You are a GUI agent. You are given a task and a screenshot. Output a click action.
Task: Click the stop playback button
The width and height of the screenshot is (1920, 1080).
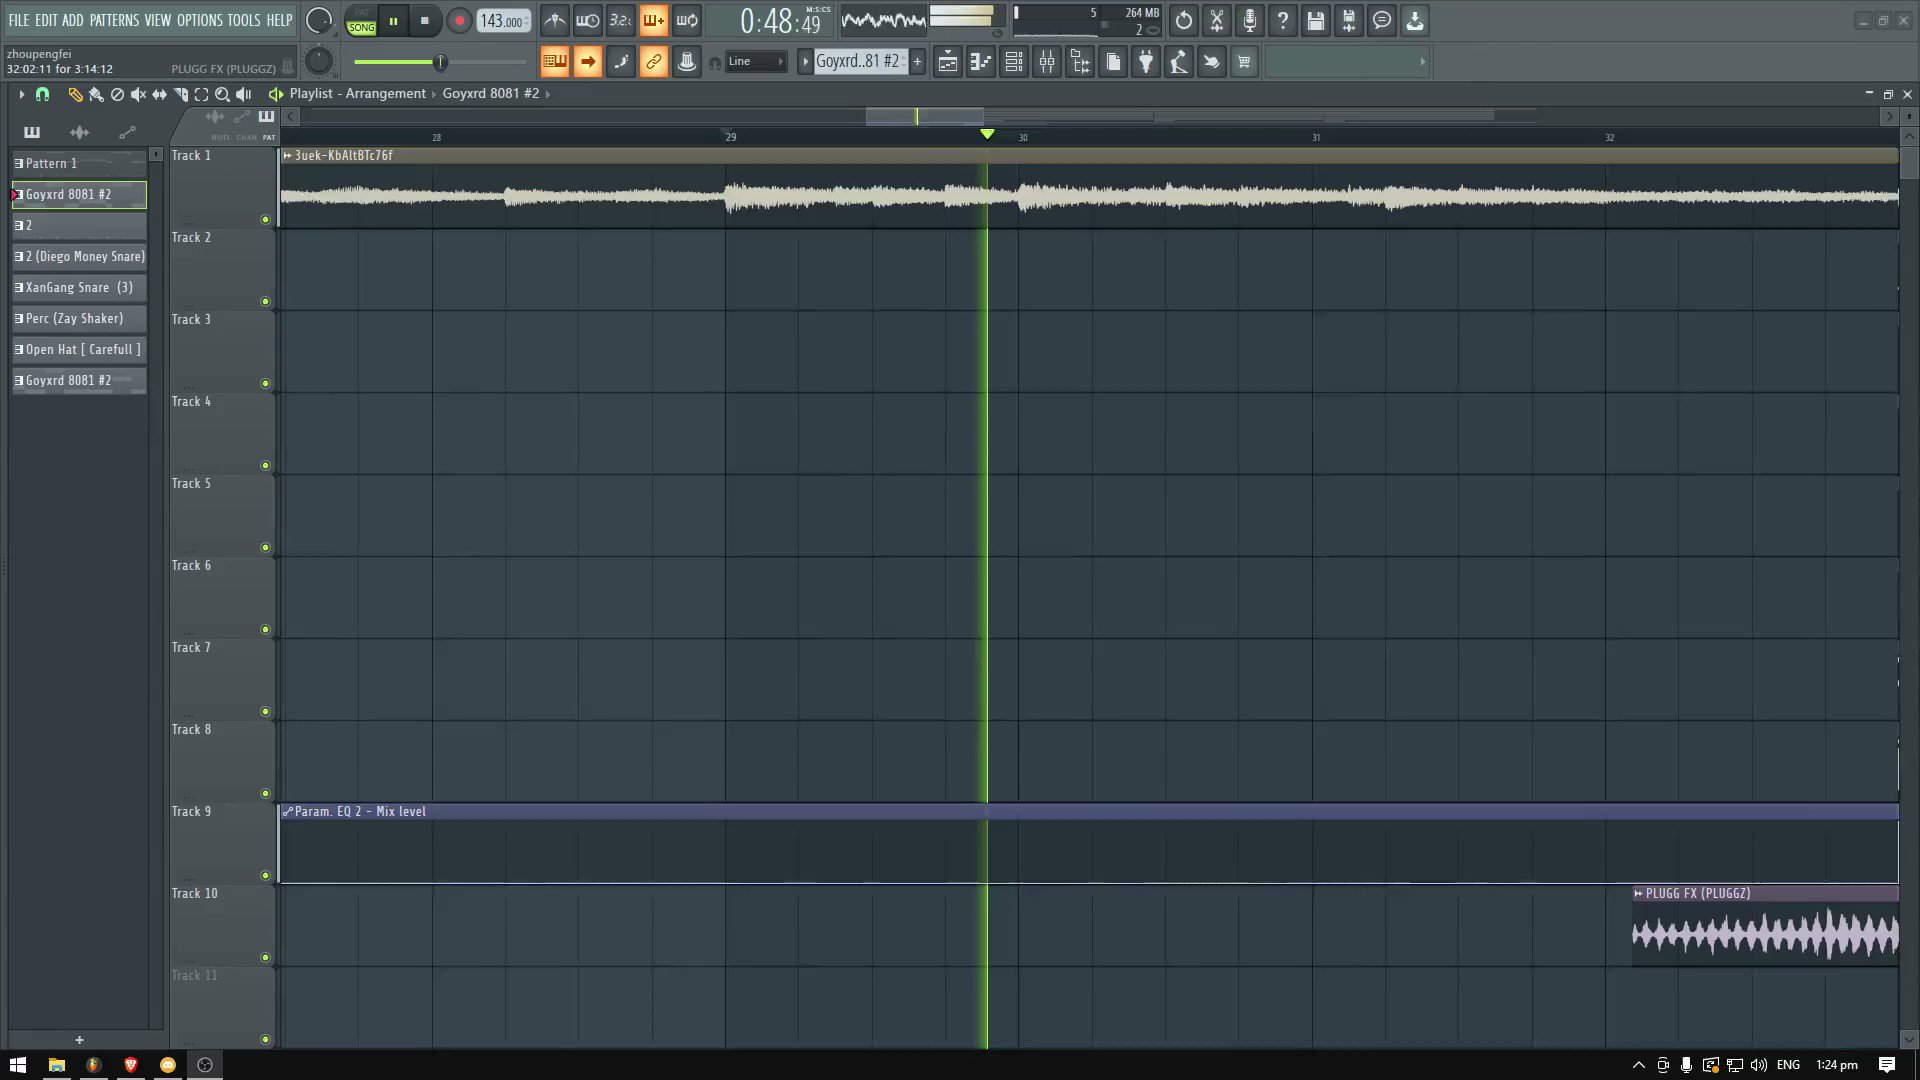pyautogui.click(x=425, y=21)
